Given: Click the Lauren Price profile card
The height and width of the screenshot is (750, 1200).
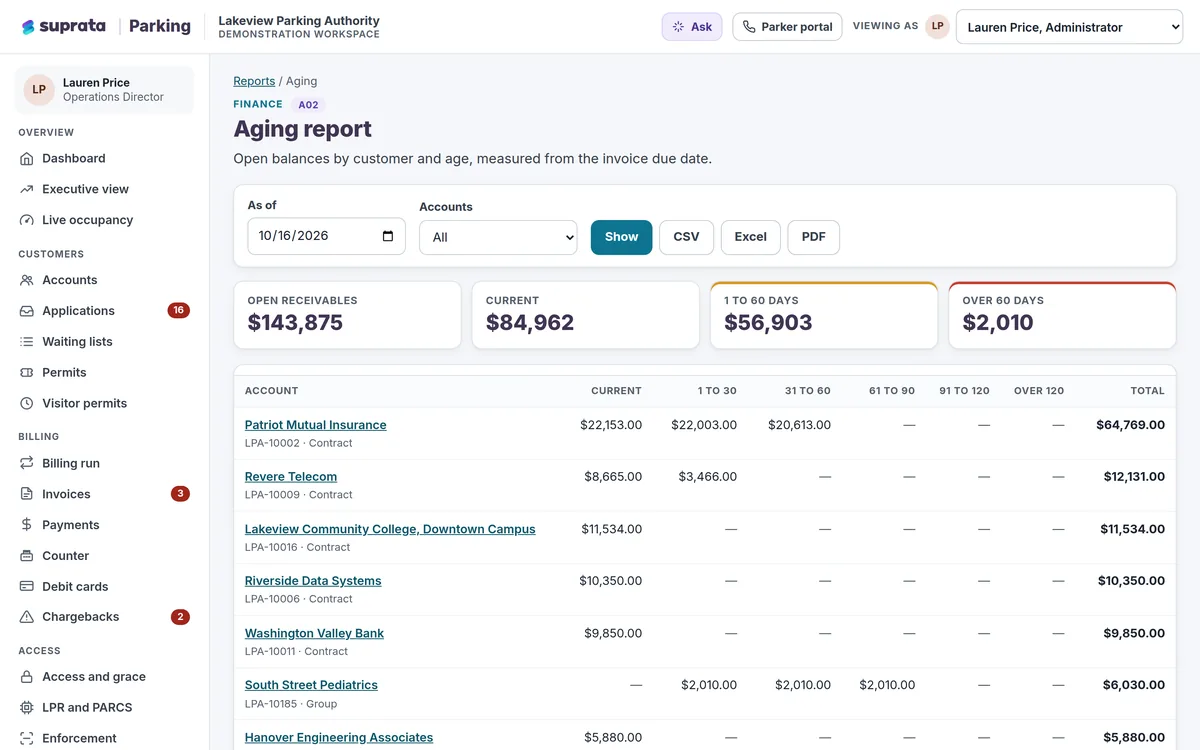Looking at the screenshot, I should (104, 90).
